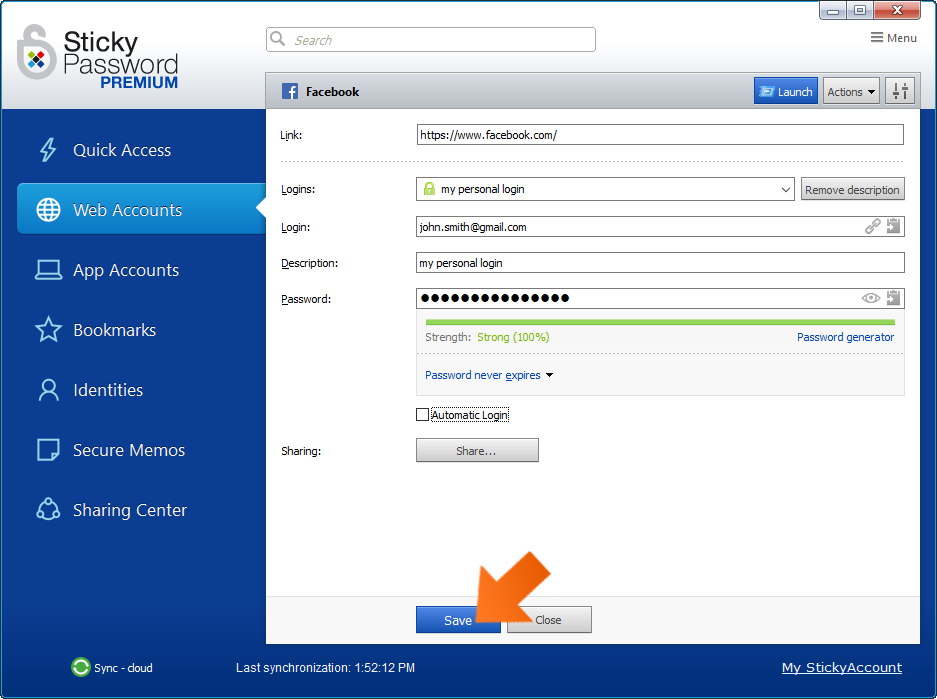The height and width of the screenshot is (699, 937).
Task: Click the magnifier icon in the search box
Action: click(278, 39)
